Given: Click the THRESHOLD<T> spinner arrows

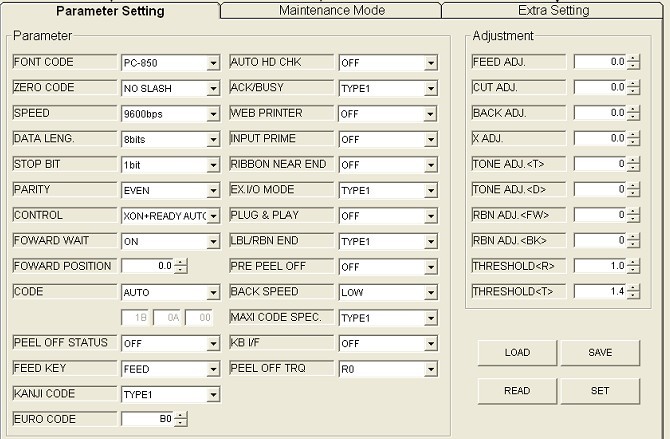Looking at the screenshot, I should tap(632, 291).
